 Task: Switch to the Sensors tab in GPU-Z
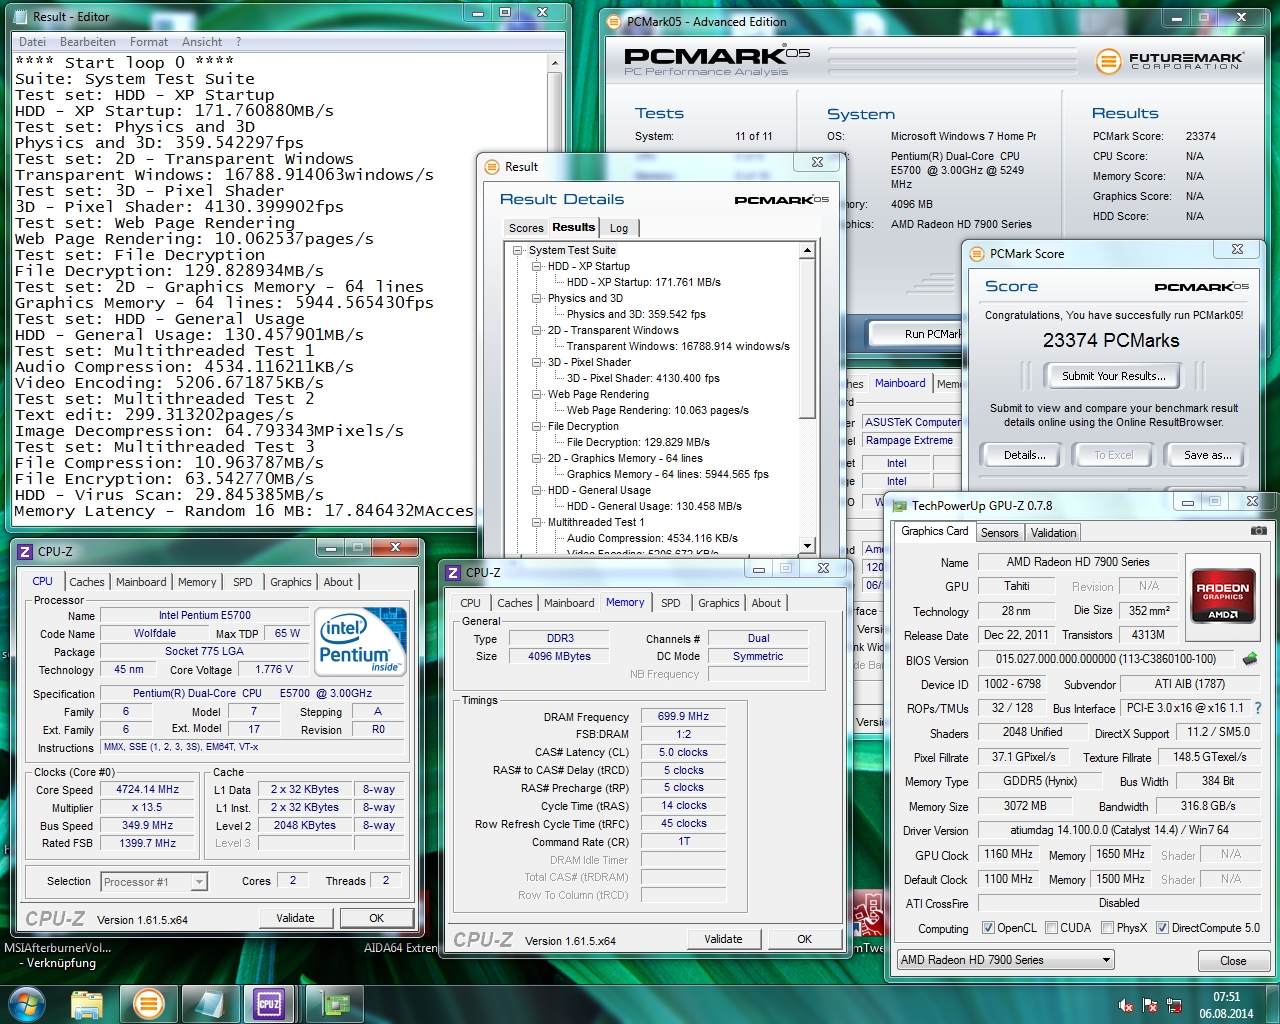pos(999,533)
